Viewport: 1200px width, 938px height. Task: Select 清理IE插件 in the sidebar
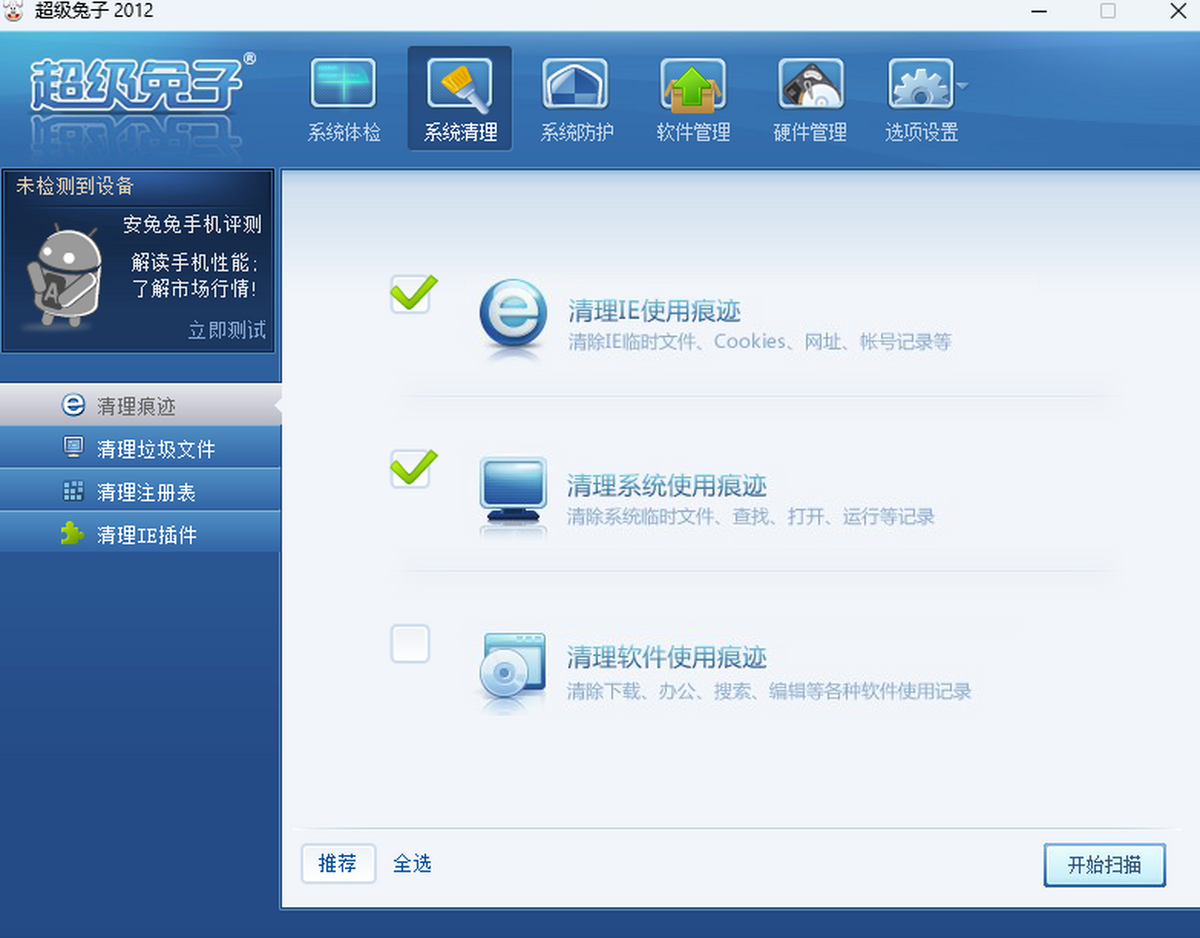point(140,534)
